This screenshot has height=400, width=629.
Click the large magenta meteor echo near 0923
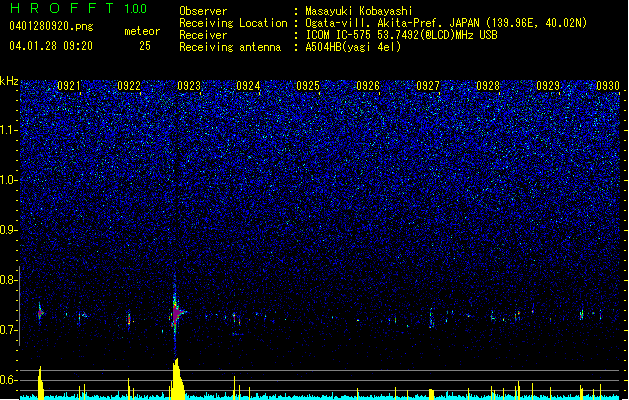click(x=177, y=313)
